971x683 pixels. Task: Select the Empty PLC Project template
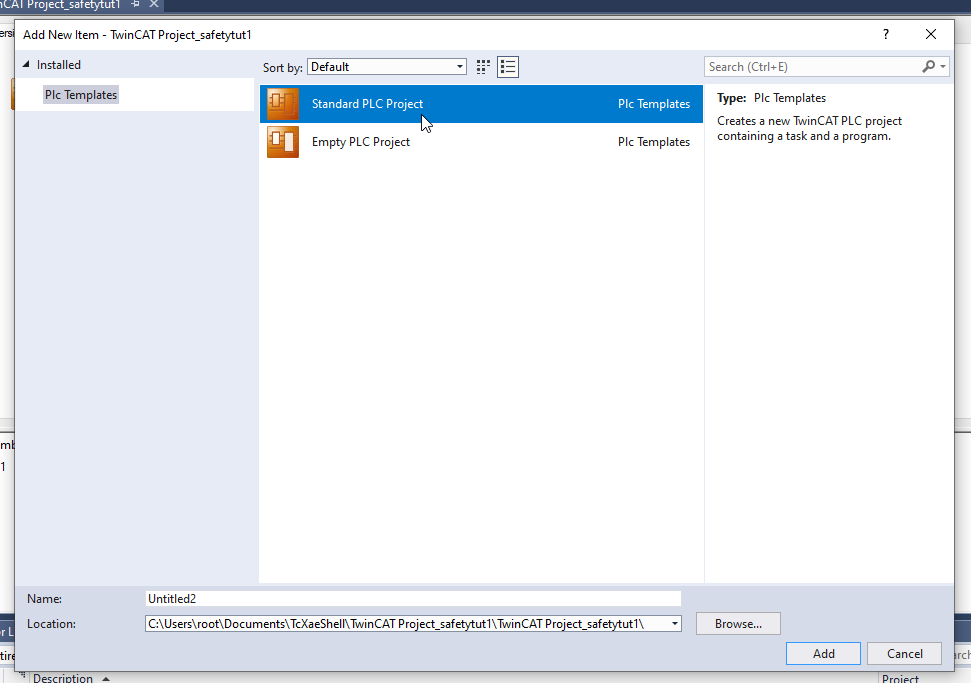481,142
